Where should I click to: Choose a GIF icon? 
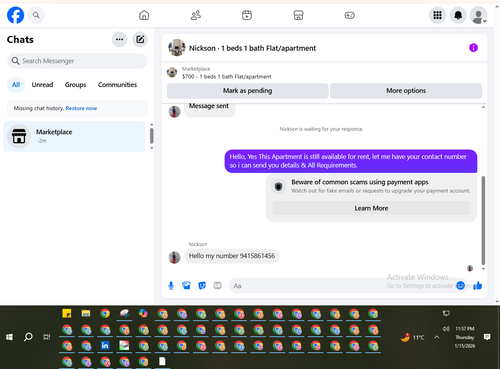point(217,286)
